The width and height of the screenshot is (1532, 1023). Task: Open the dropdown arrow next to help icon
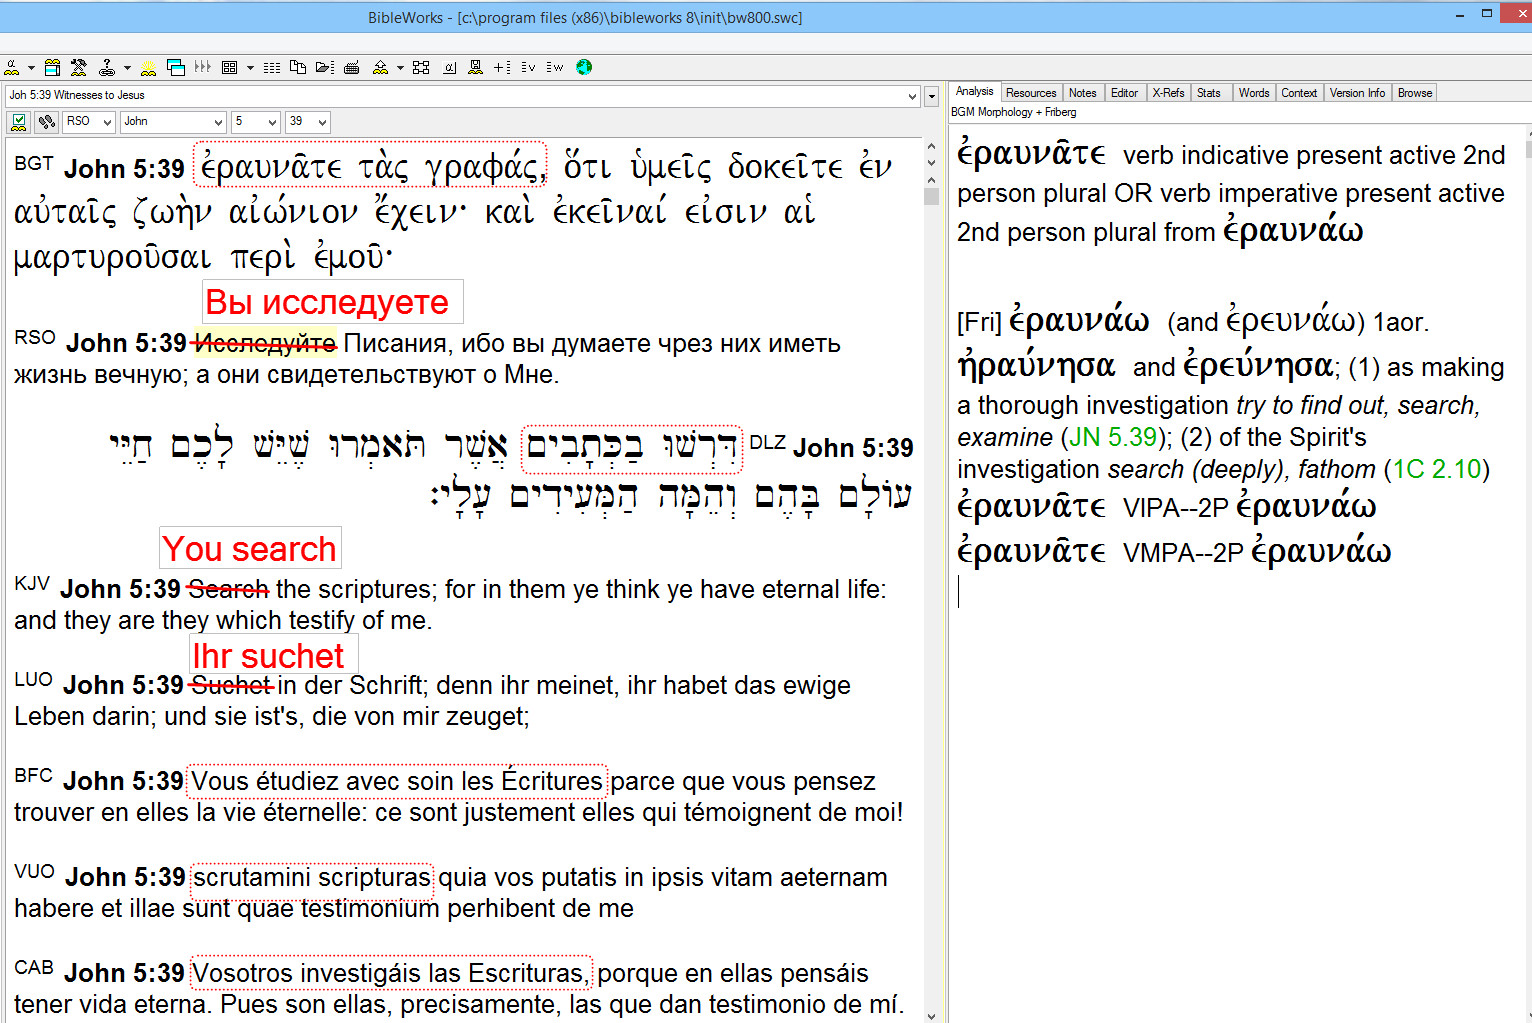pyautogui.click(x=127, y=68)
